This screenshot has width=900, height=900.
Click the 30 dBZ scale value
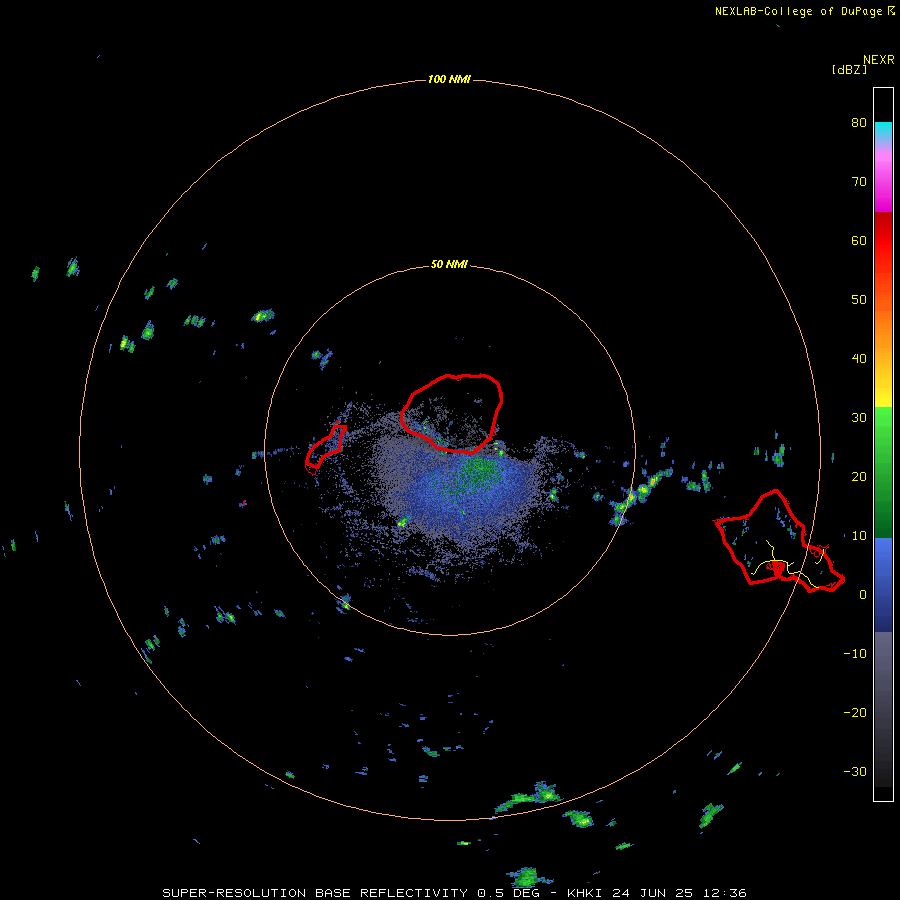coord(859,418)
